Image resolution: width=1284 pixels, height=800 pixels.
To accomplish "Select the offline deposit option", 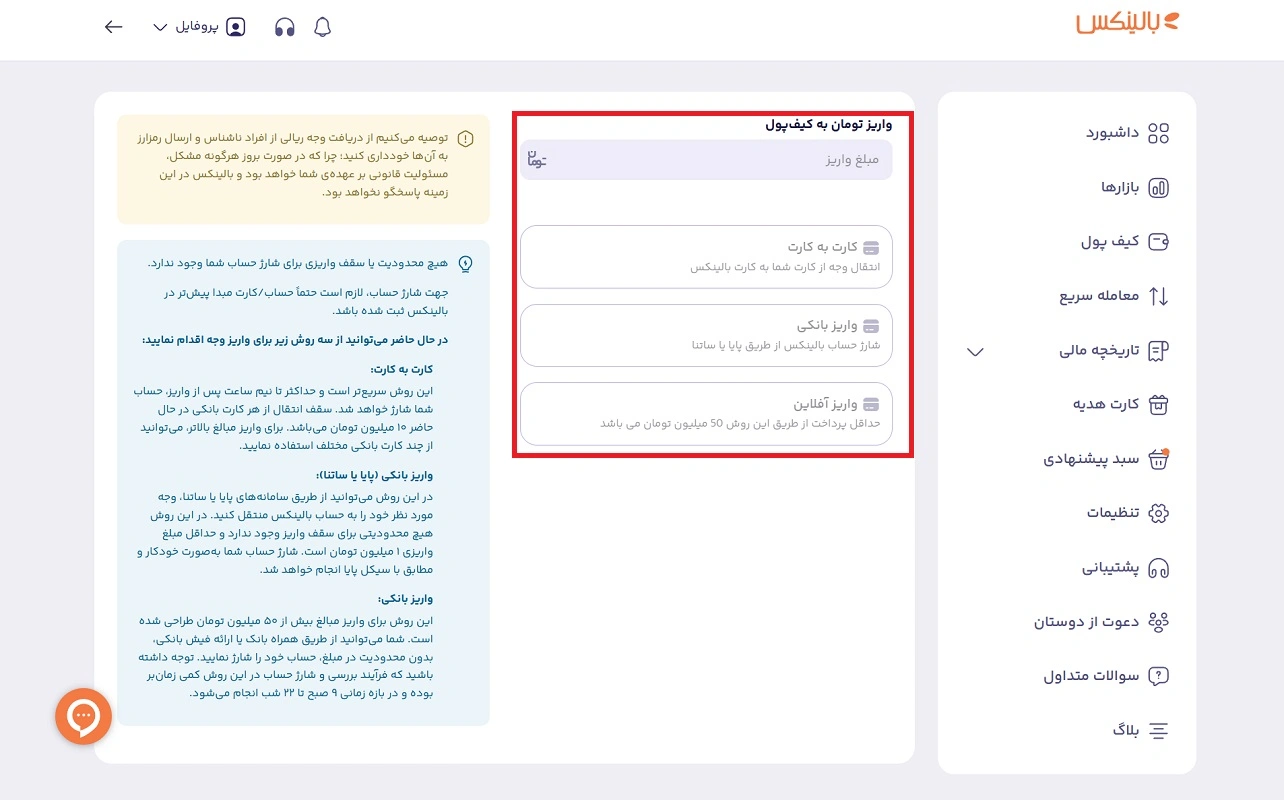I will coord(706,413).
